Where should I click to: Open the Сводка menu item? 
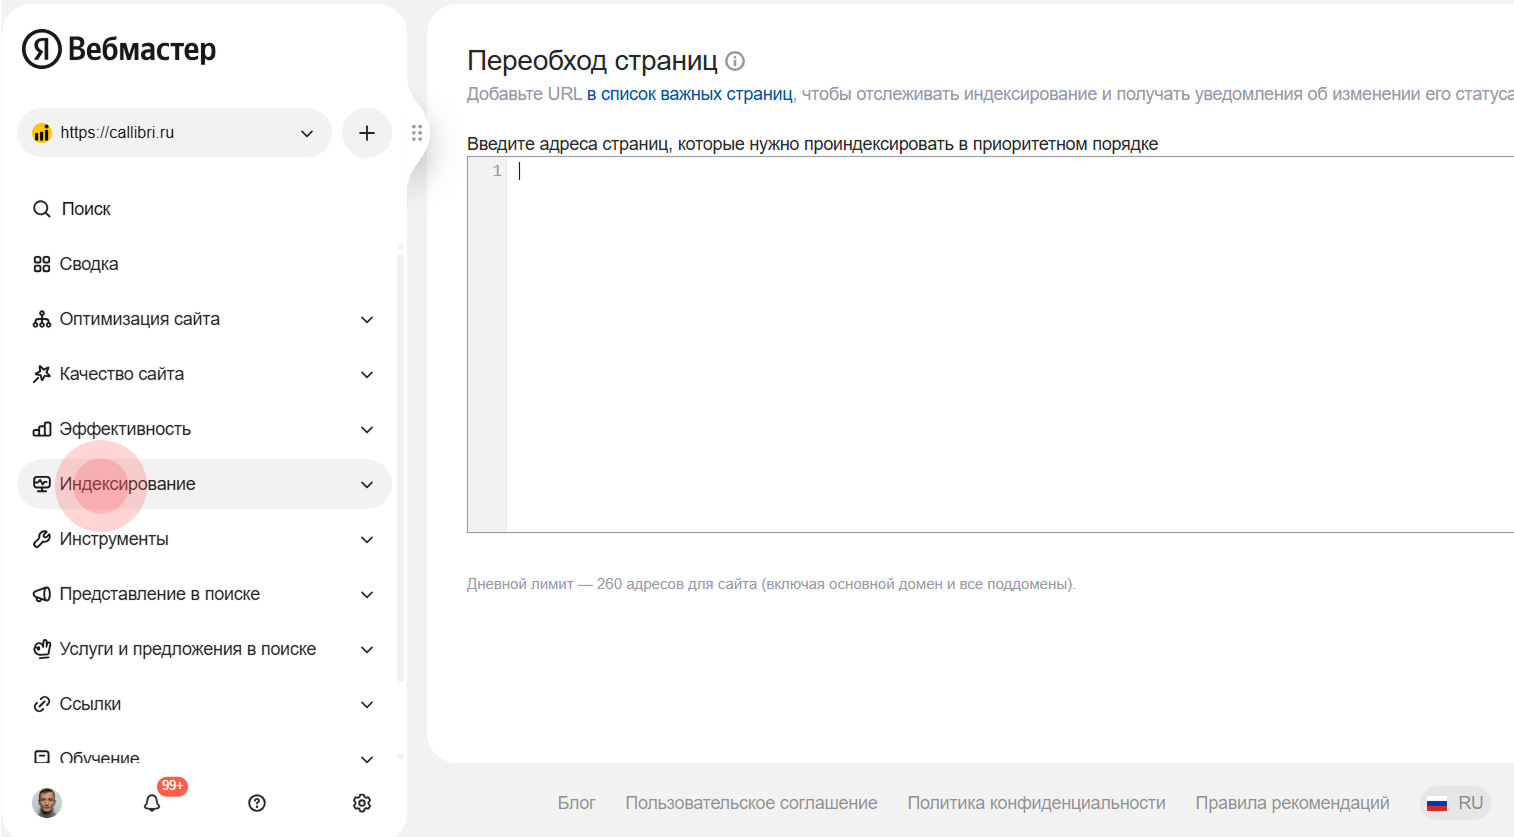pyautogui.click(x=89, y=264)
